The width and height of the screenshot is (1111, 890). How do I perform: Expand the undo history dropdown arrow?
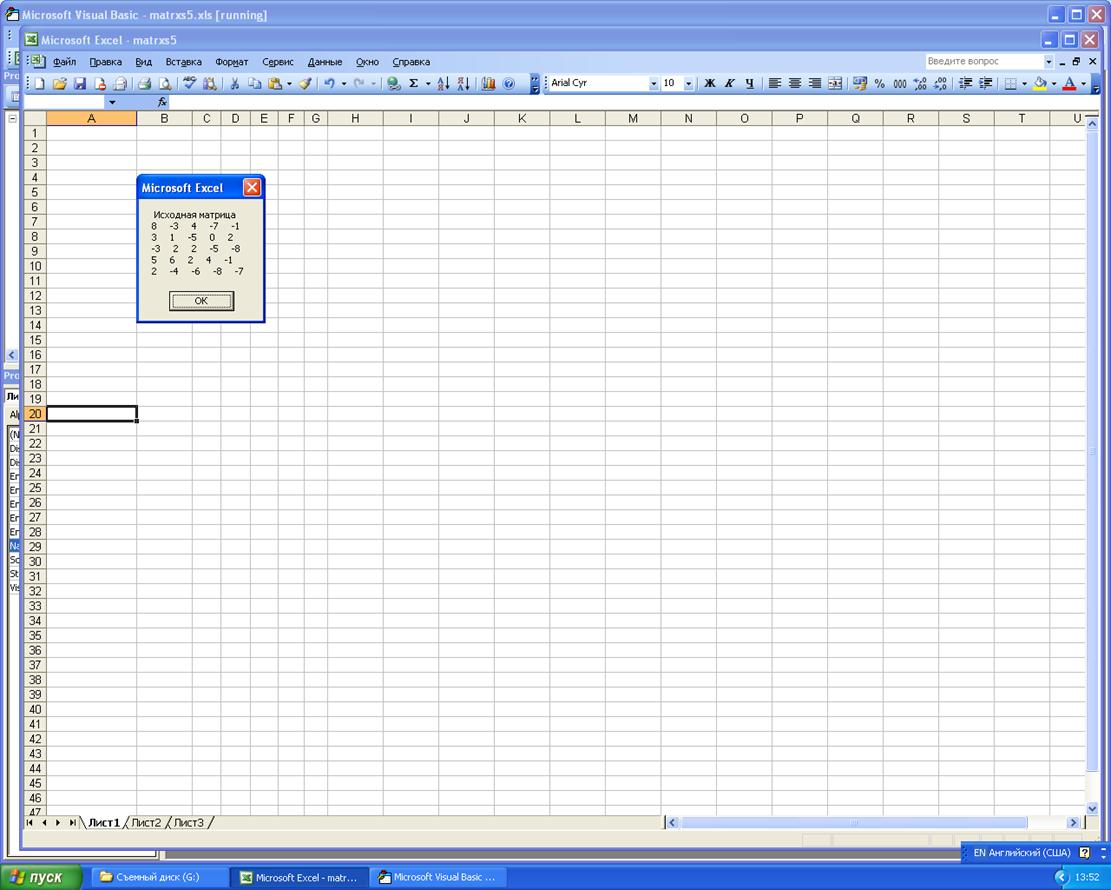(x=344, y=84)
